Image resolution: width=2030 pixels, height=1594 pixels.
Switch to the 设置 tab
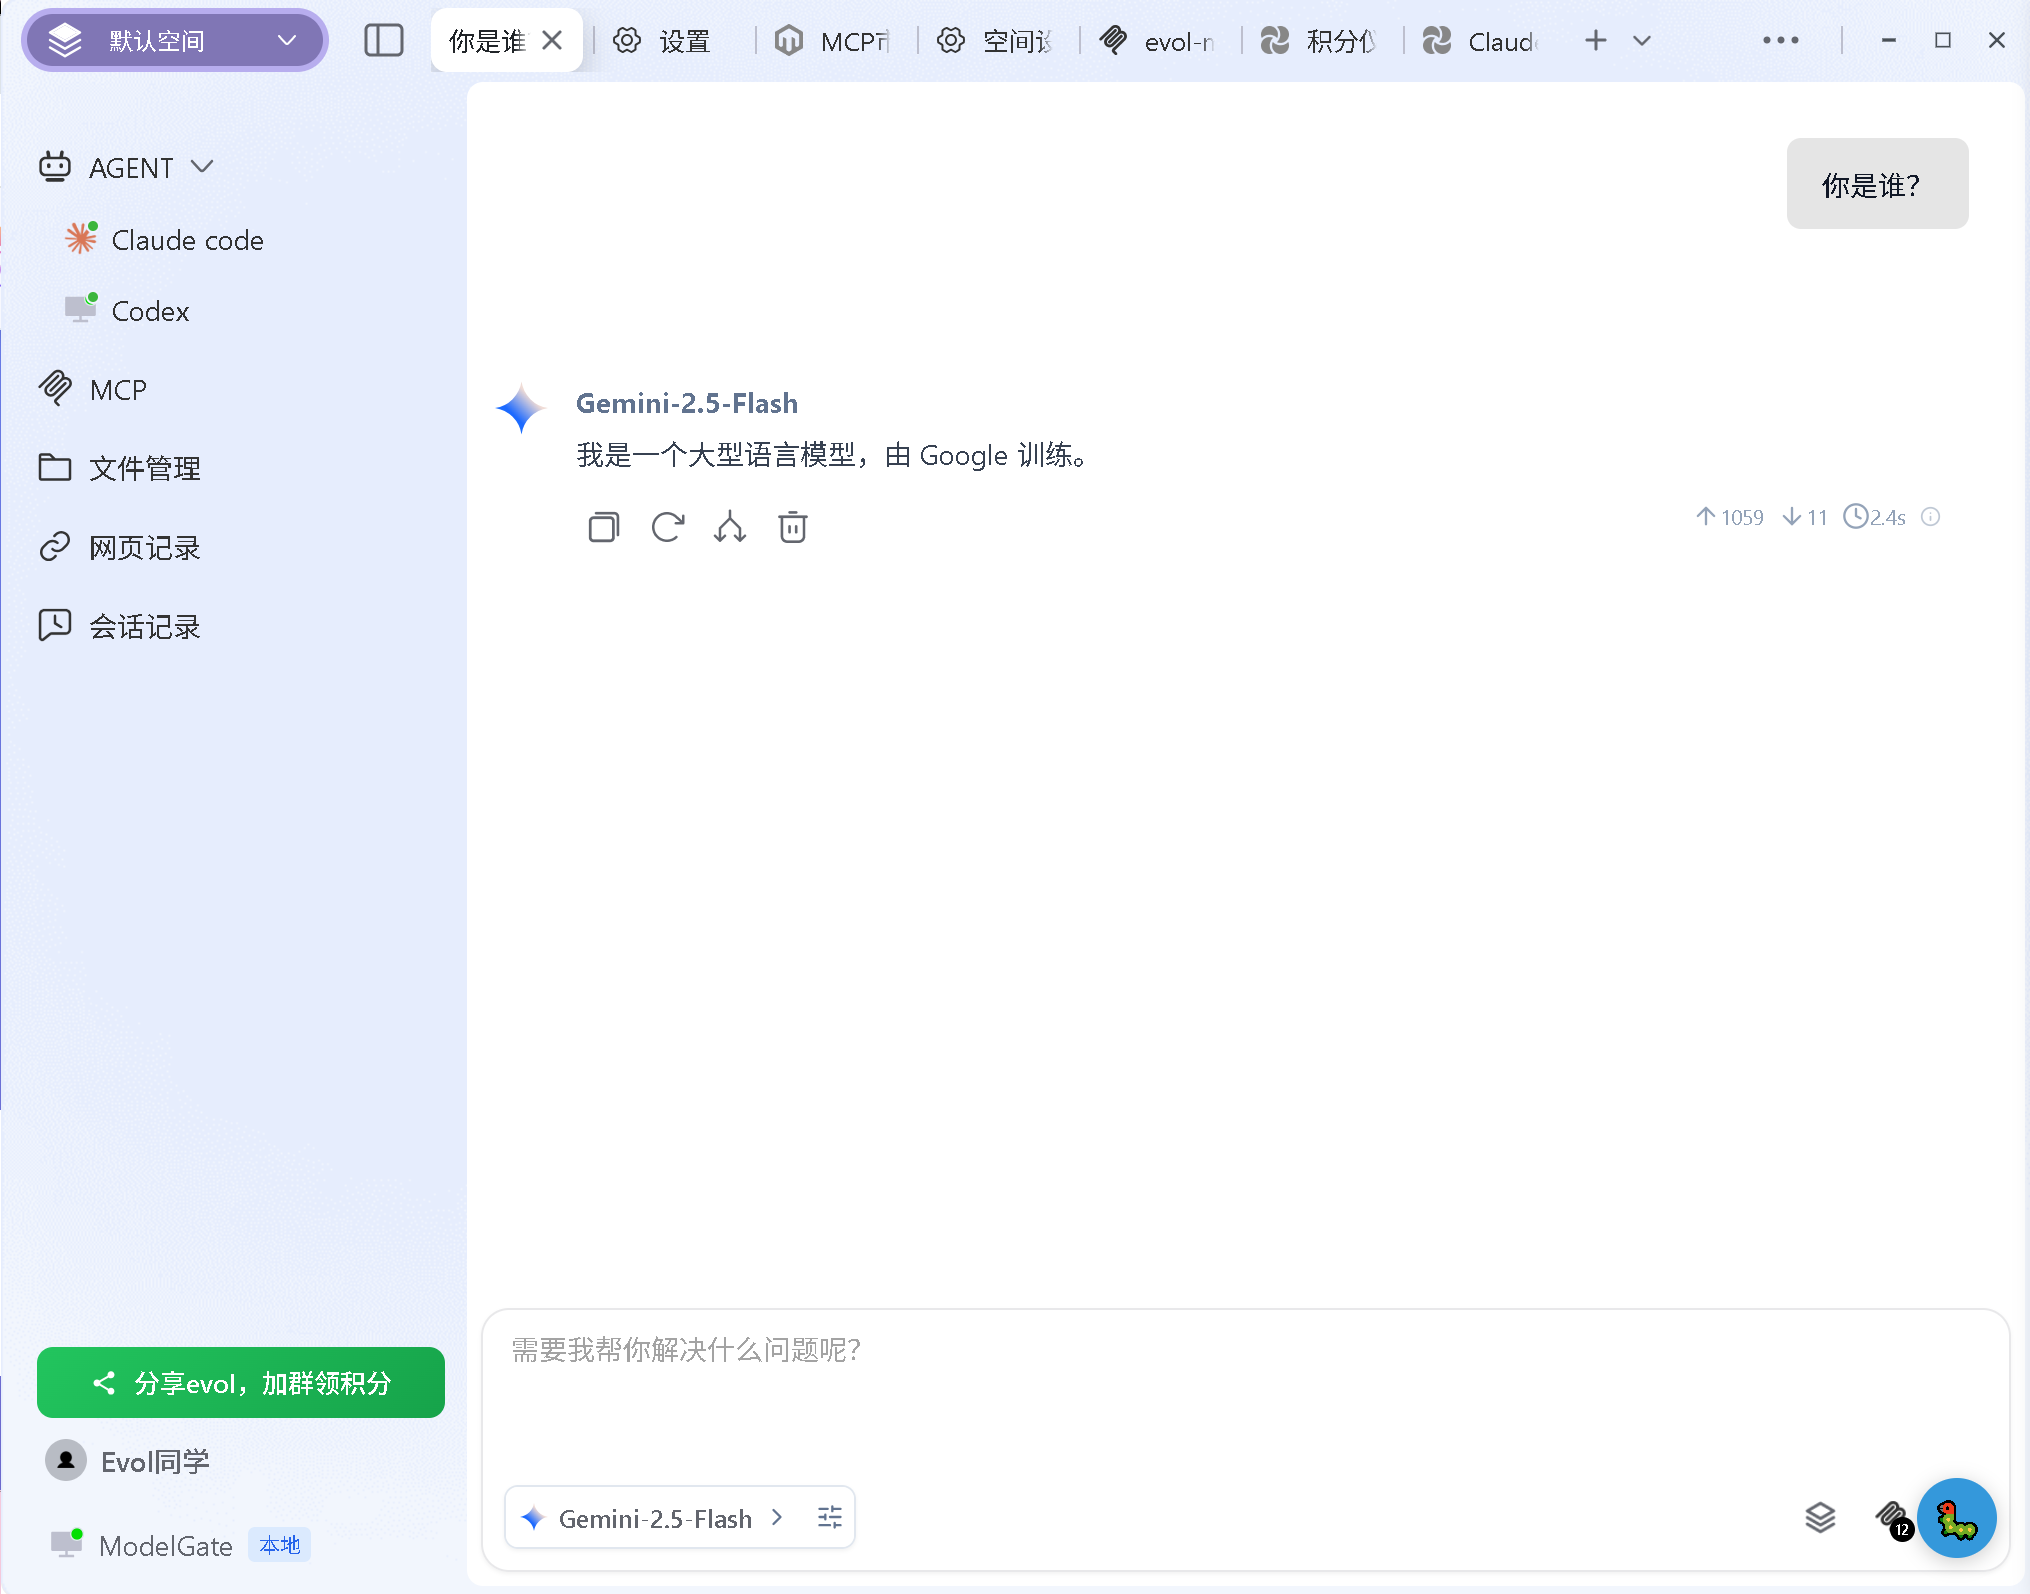tap(683, 41)
